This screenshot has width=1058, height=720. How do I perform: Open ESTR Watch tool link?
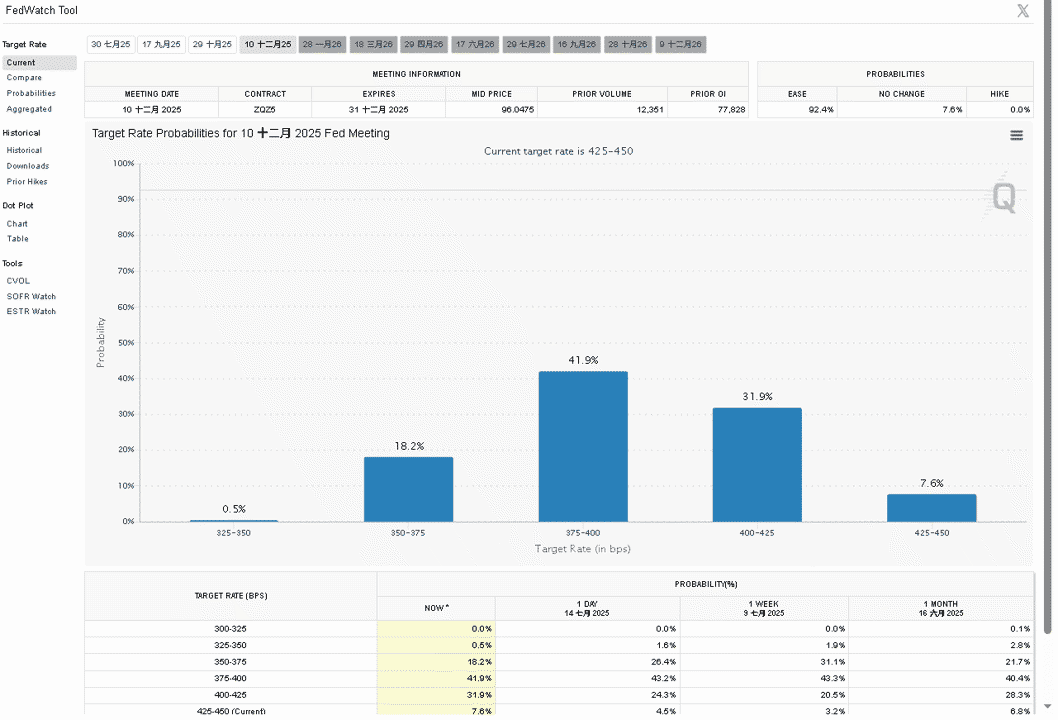point(31,311)
